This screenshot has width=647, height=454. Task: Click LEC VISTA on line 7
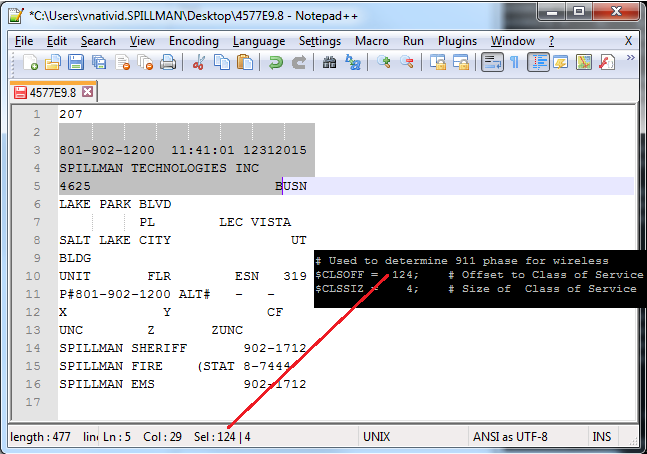point(255,222)
